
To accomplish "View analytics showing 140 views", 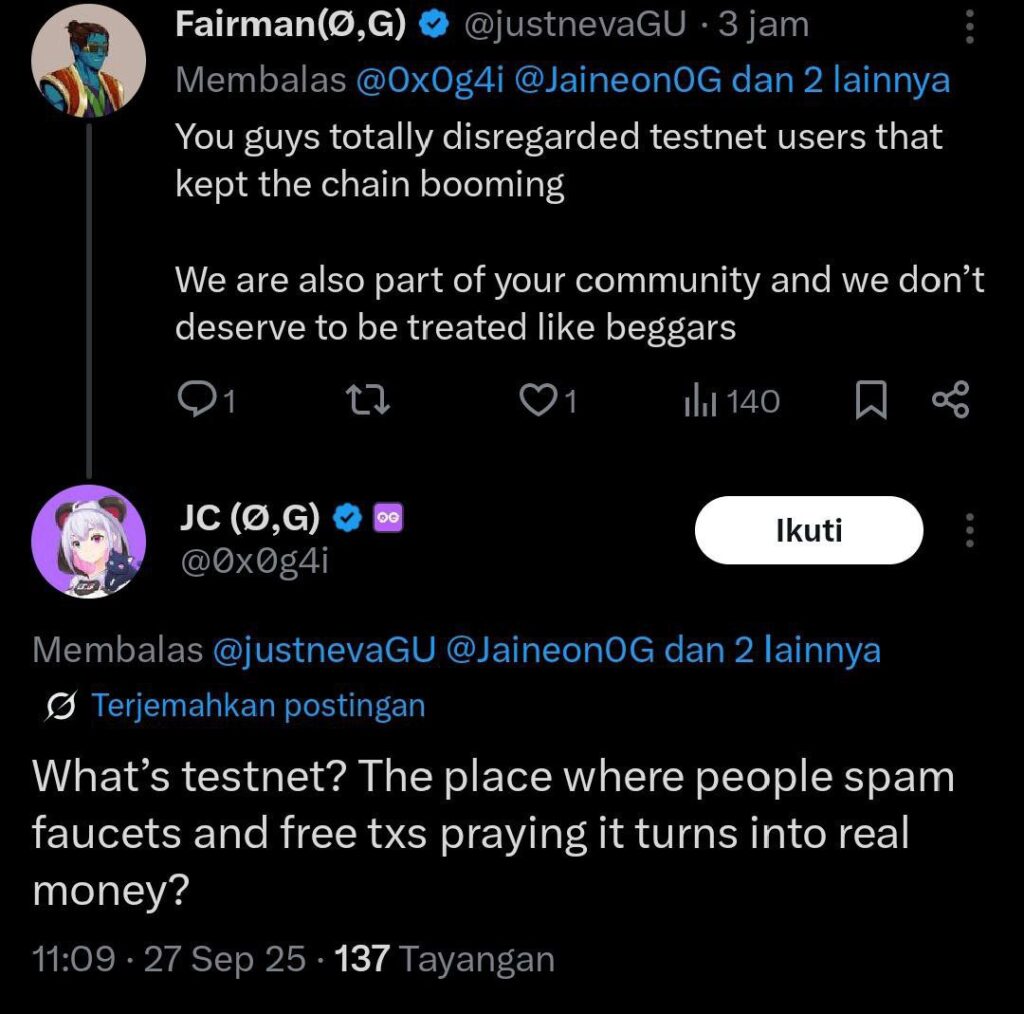I will click(731, 402).
